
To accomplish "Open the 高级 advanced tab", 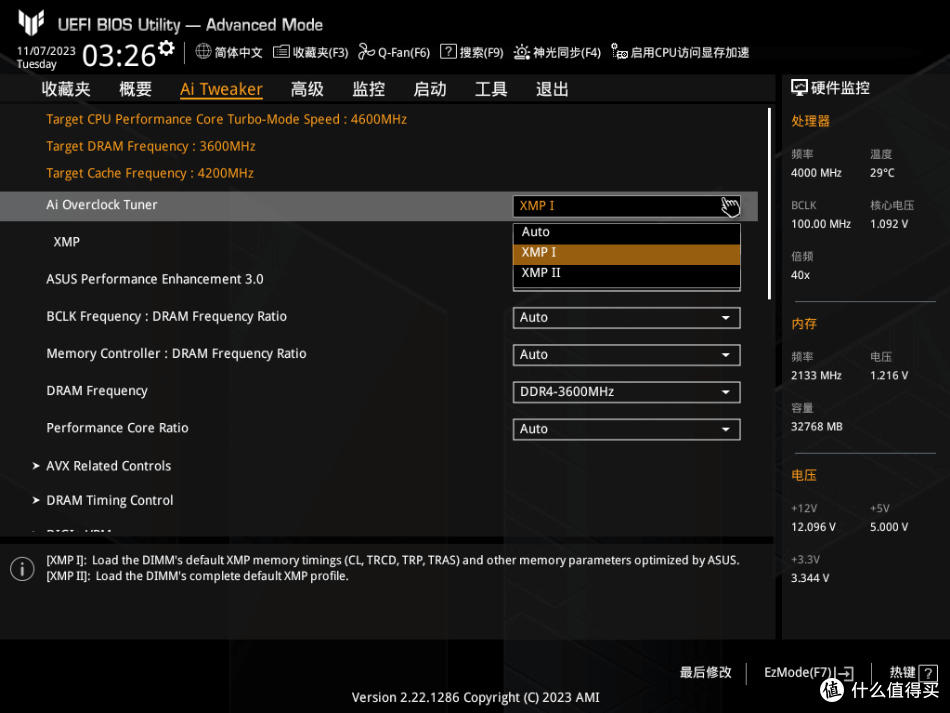I will [x=307, y=90].
